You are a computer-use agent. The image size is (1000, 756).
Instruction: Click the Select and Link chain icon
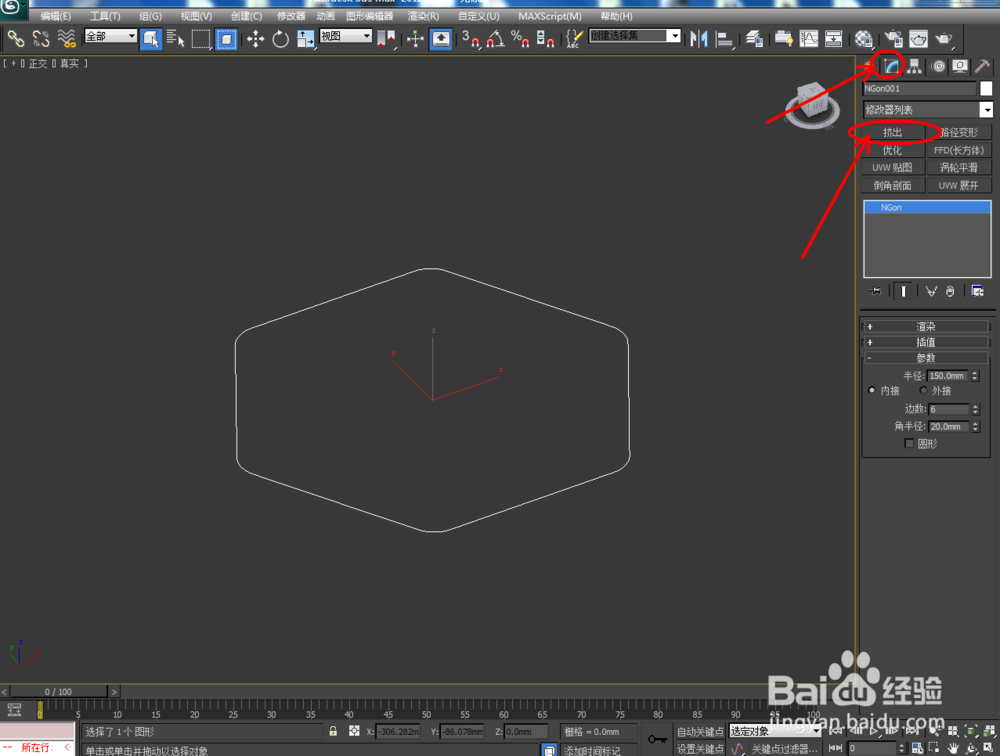coord(16,39)
